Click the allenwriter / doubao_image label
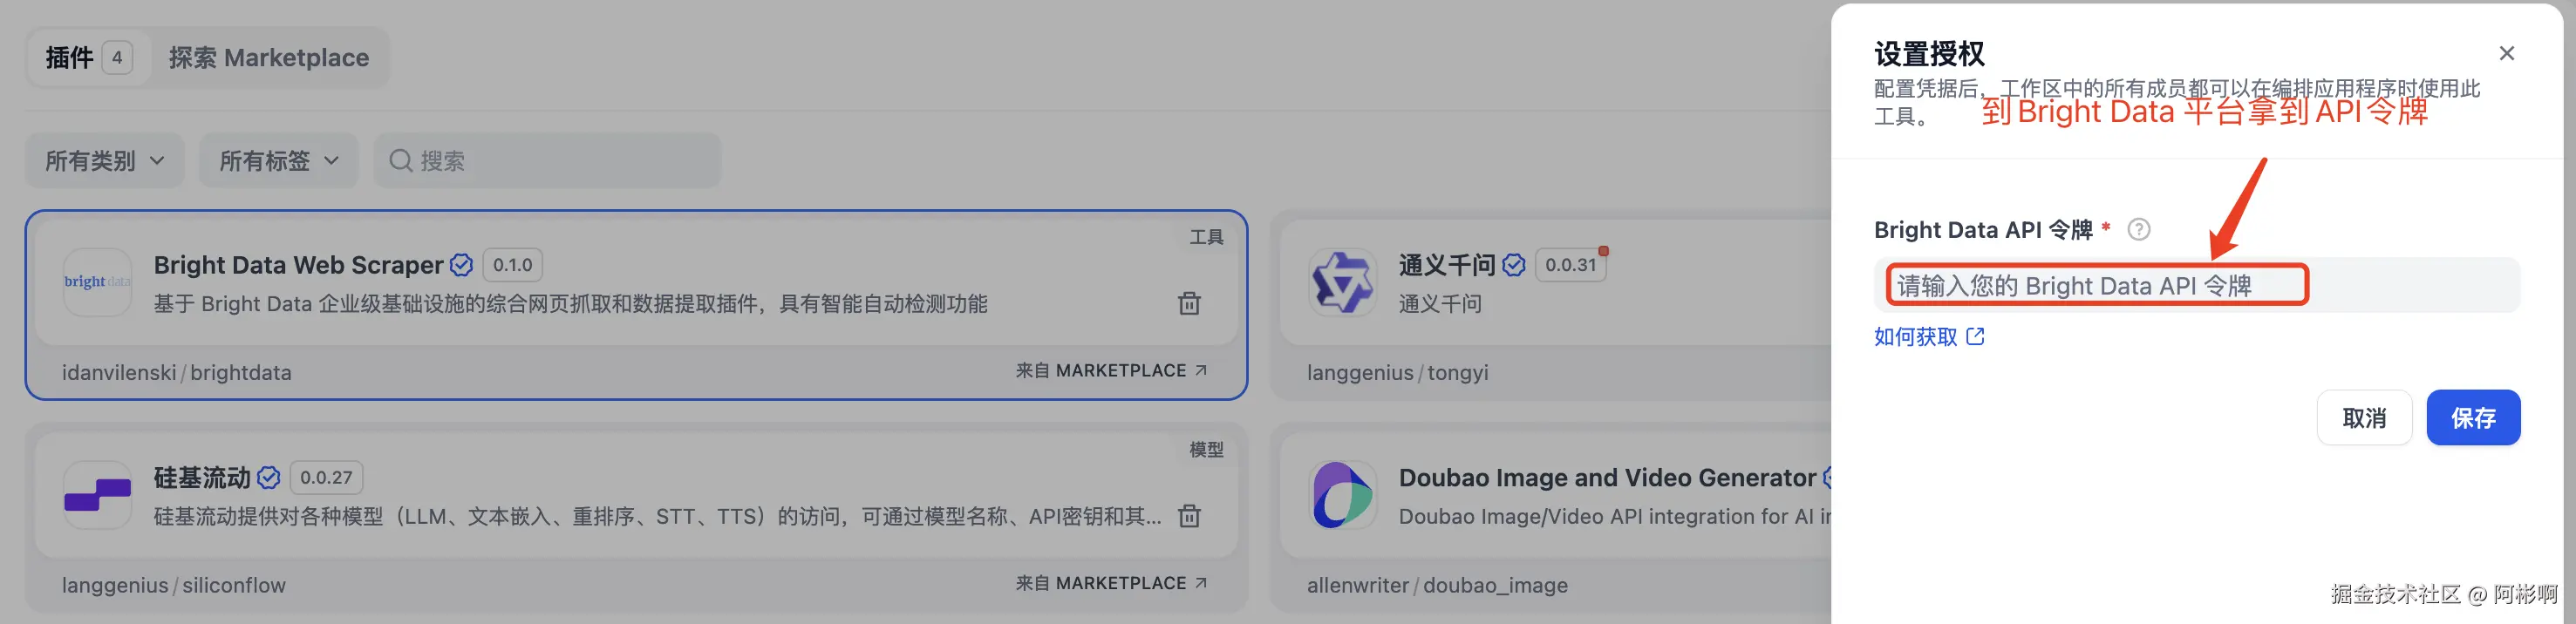 (x=1437, y=586)
